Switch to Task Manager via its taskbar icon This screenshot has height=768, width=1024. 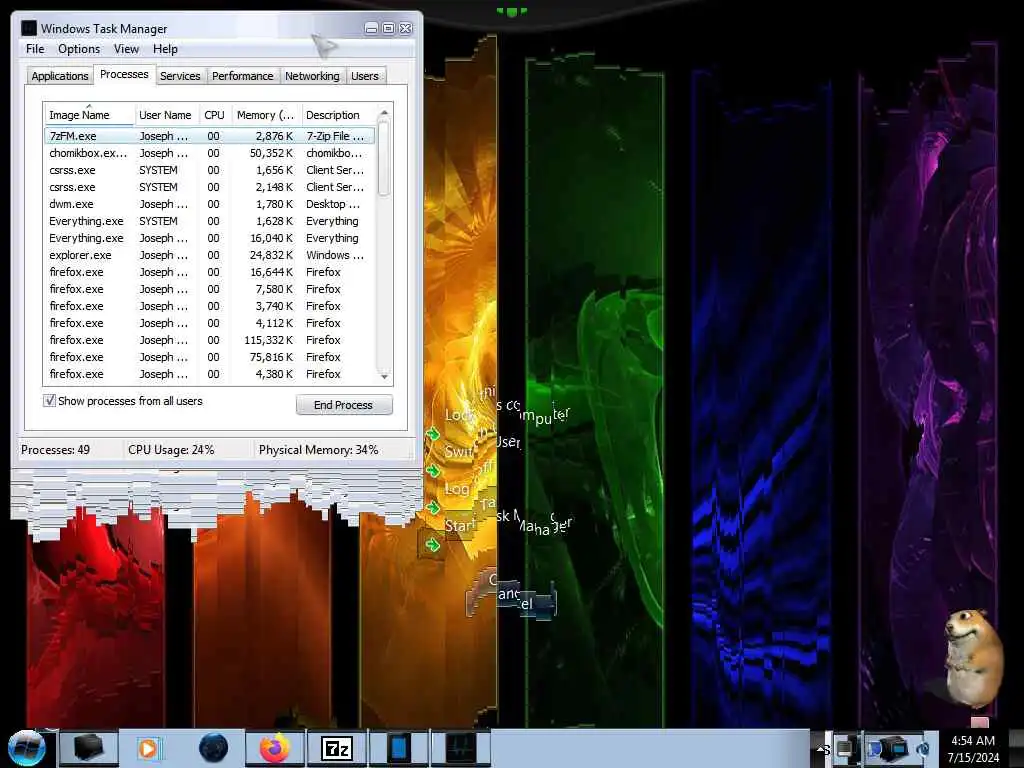coord(461,748)
